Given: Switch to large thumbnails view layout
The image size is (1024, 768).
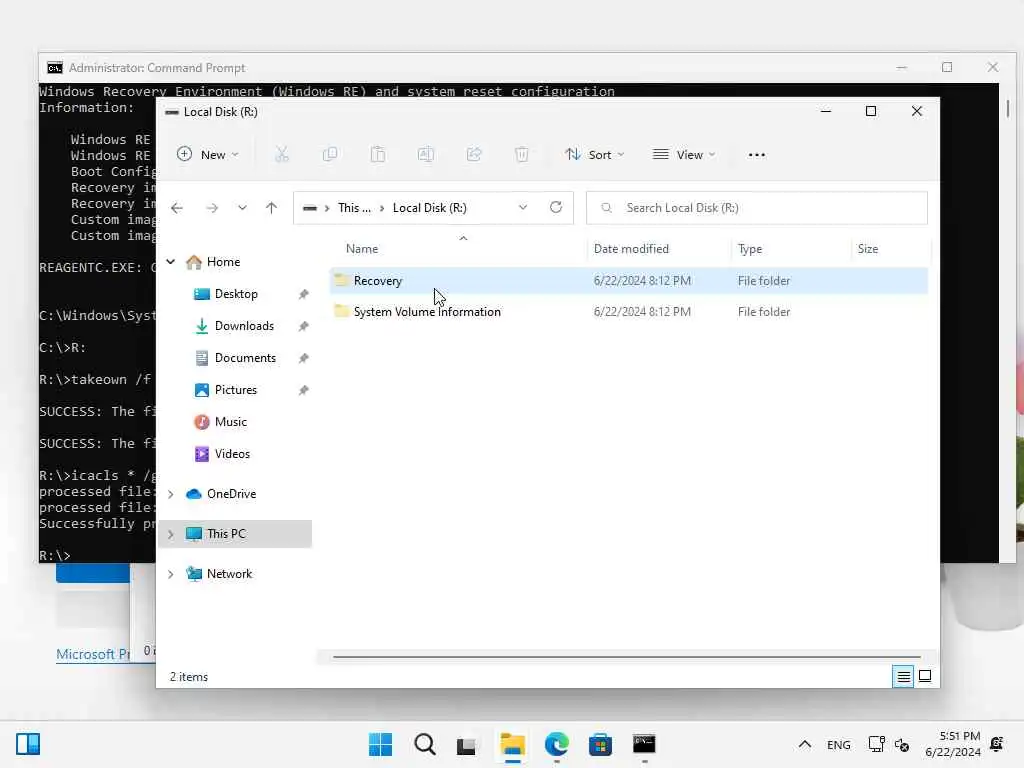Looking at the screenshot, I should 925,676.
